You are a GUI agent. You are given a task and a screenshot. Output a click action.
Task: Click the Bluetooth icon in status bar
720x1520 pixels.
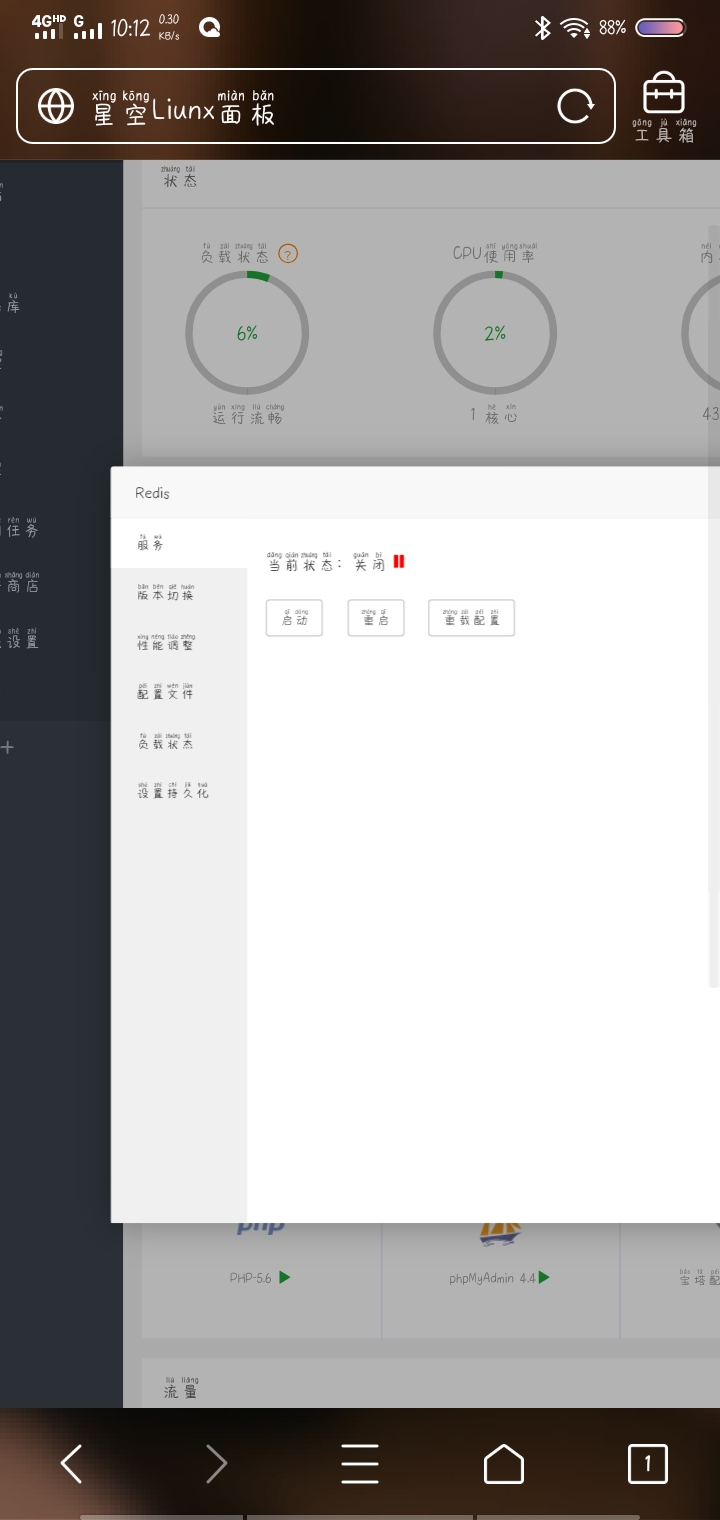(x=543, y=28)
